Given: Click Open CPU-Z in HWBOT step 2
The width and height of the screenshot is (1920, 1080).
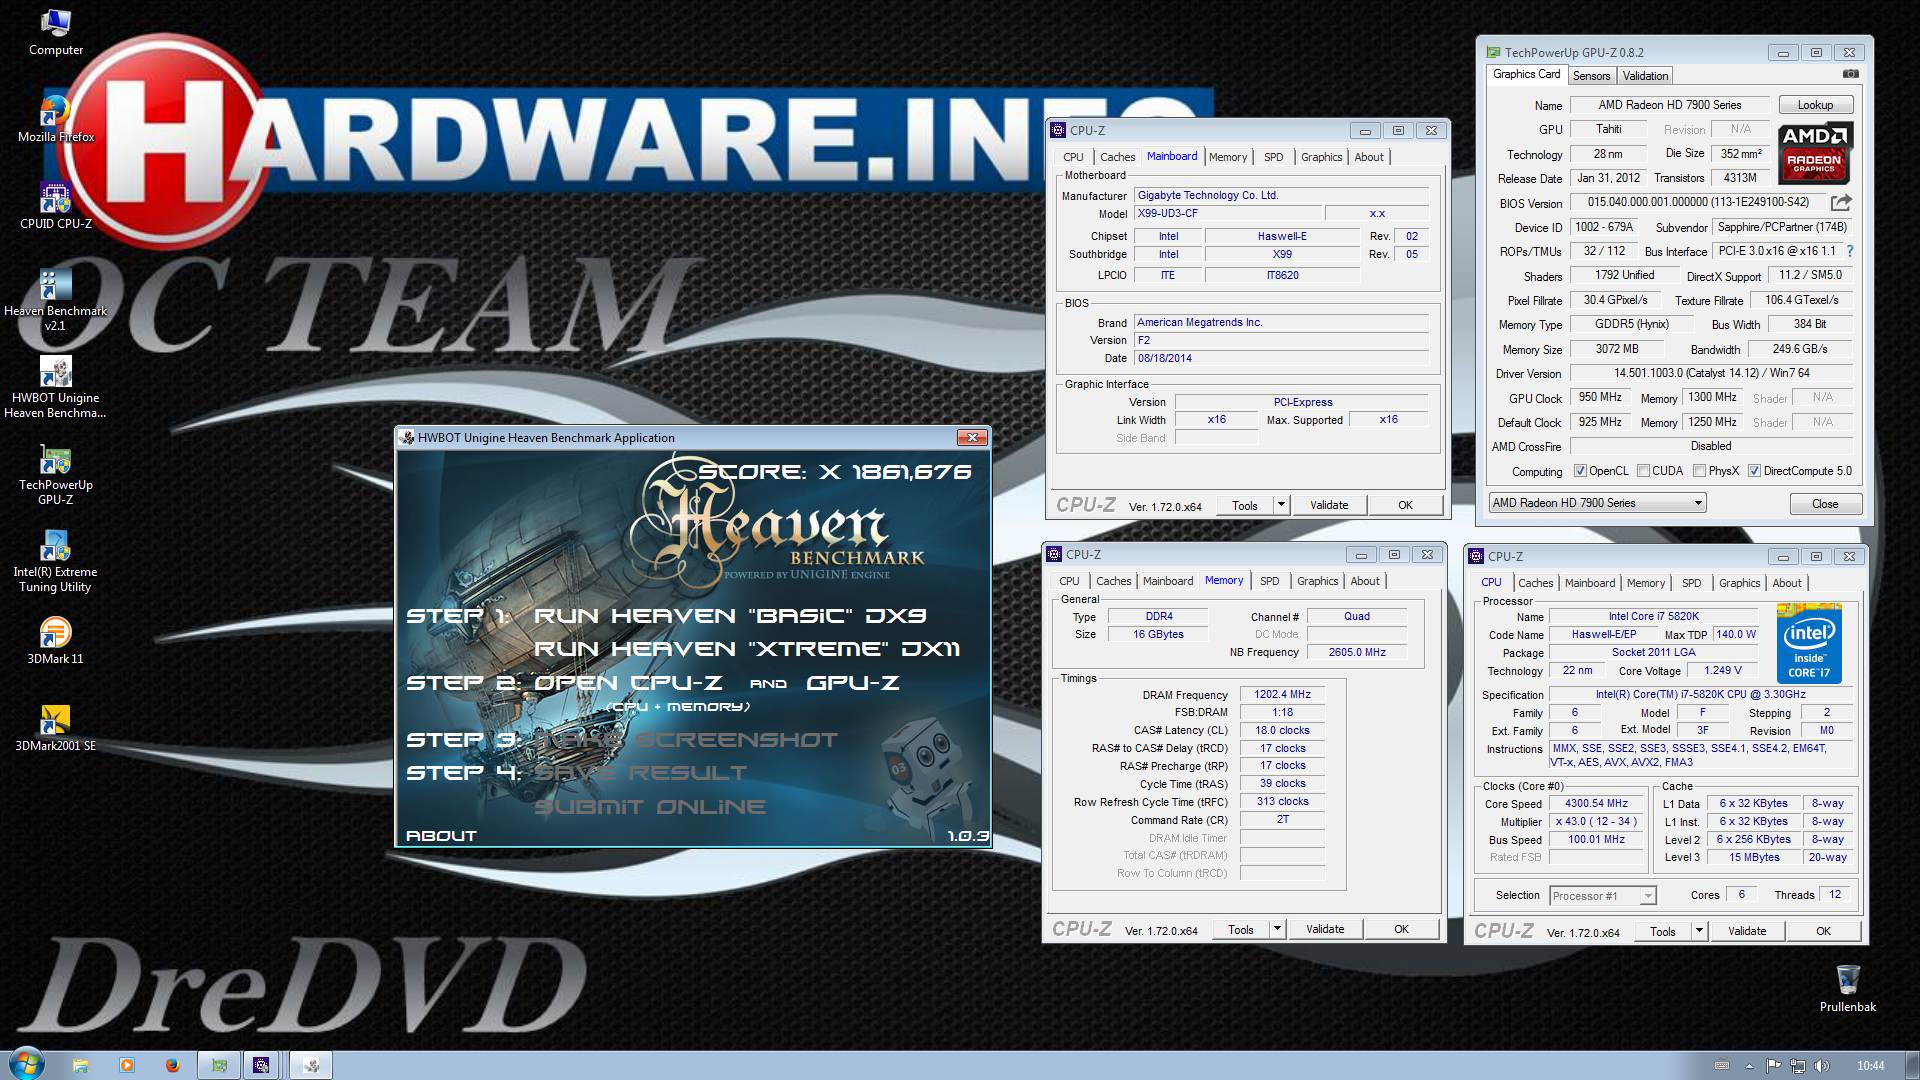Looking at the screenshot, I should pyautogui.click(x=628, y=683).
